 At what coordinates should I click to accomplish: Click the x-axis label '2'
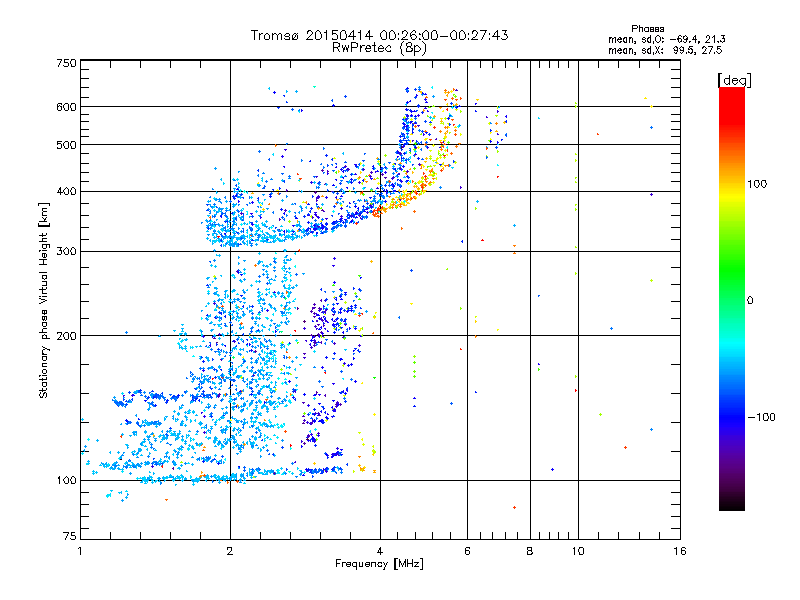coord(230,551)
